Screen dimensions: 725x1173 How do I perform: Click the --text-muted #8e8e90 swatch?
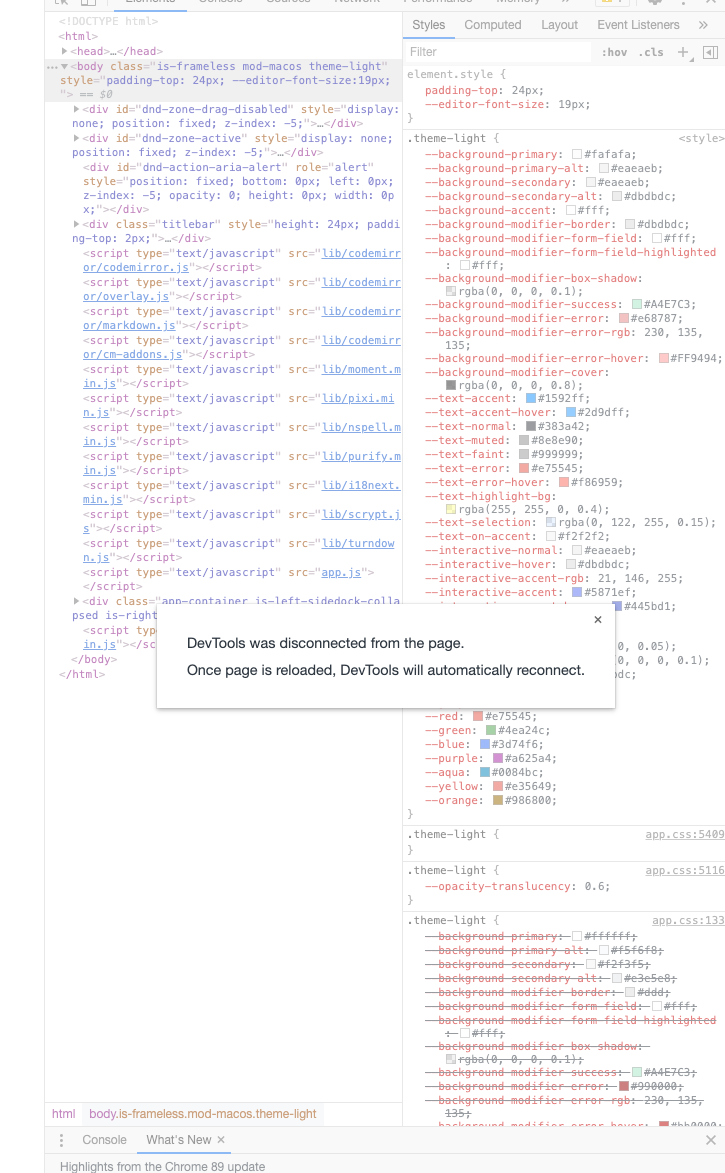pyautogui.click(x=524, y=441)
